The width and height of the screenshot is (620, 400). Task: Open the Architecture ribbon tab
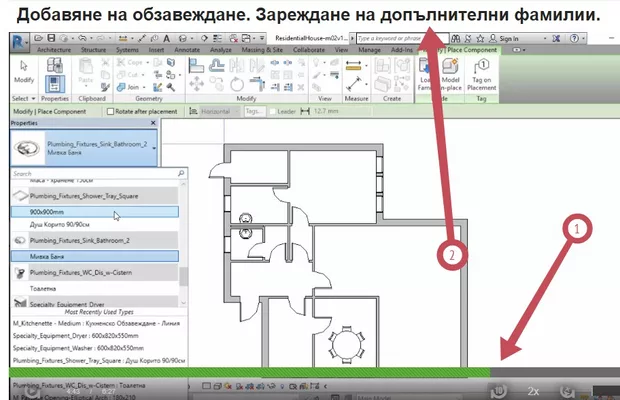pos(54,50)
